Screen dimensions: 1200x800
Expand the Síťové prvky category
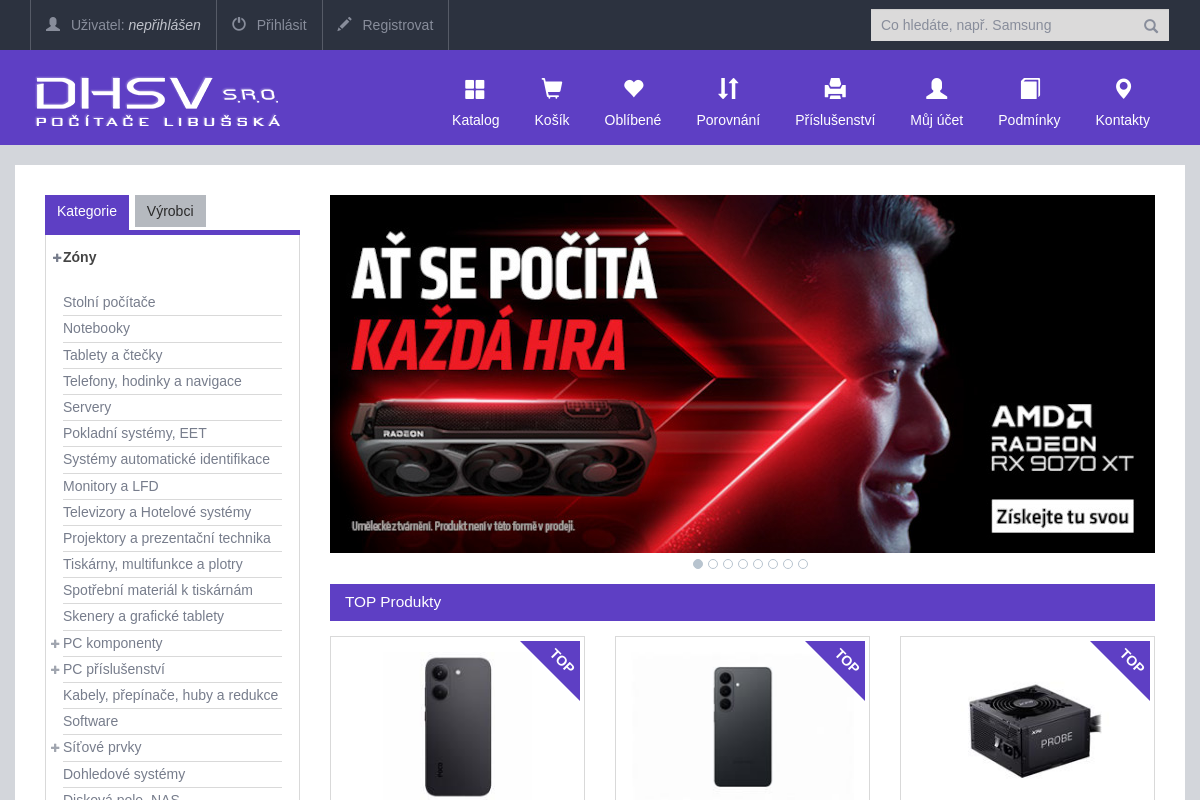[x=55, y=748]
